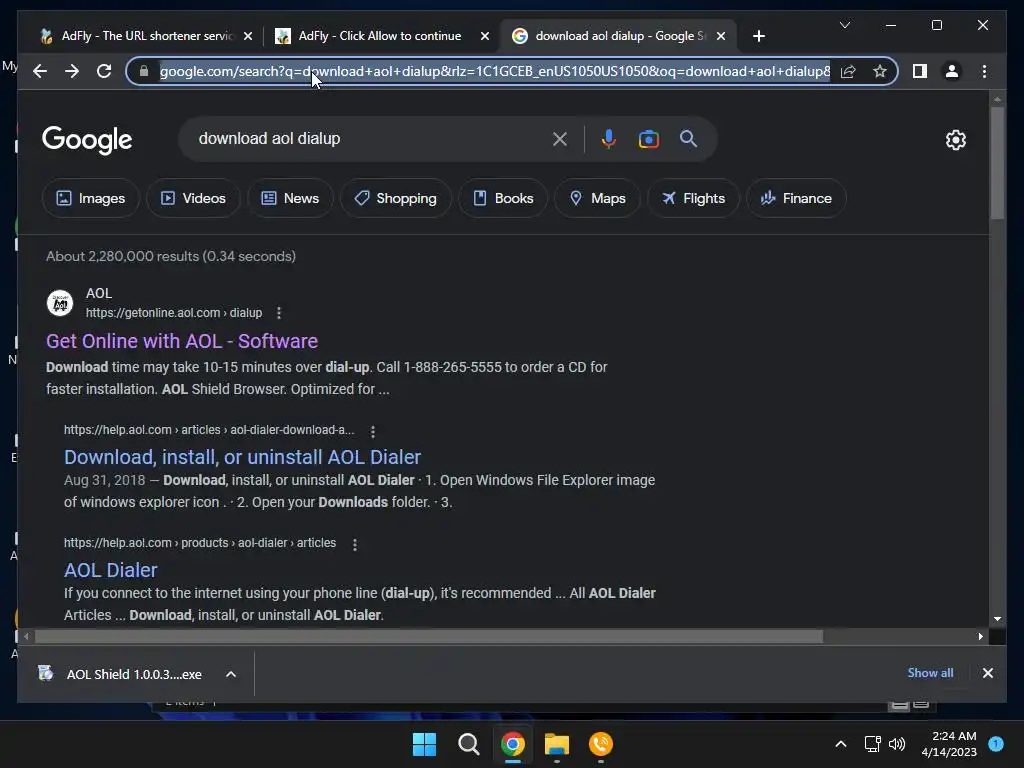Click the vertical page scrollbar
Screen dimensions: 1024x768
(997, 163)
